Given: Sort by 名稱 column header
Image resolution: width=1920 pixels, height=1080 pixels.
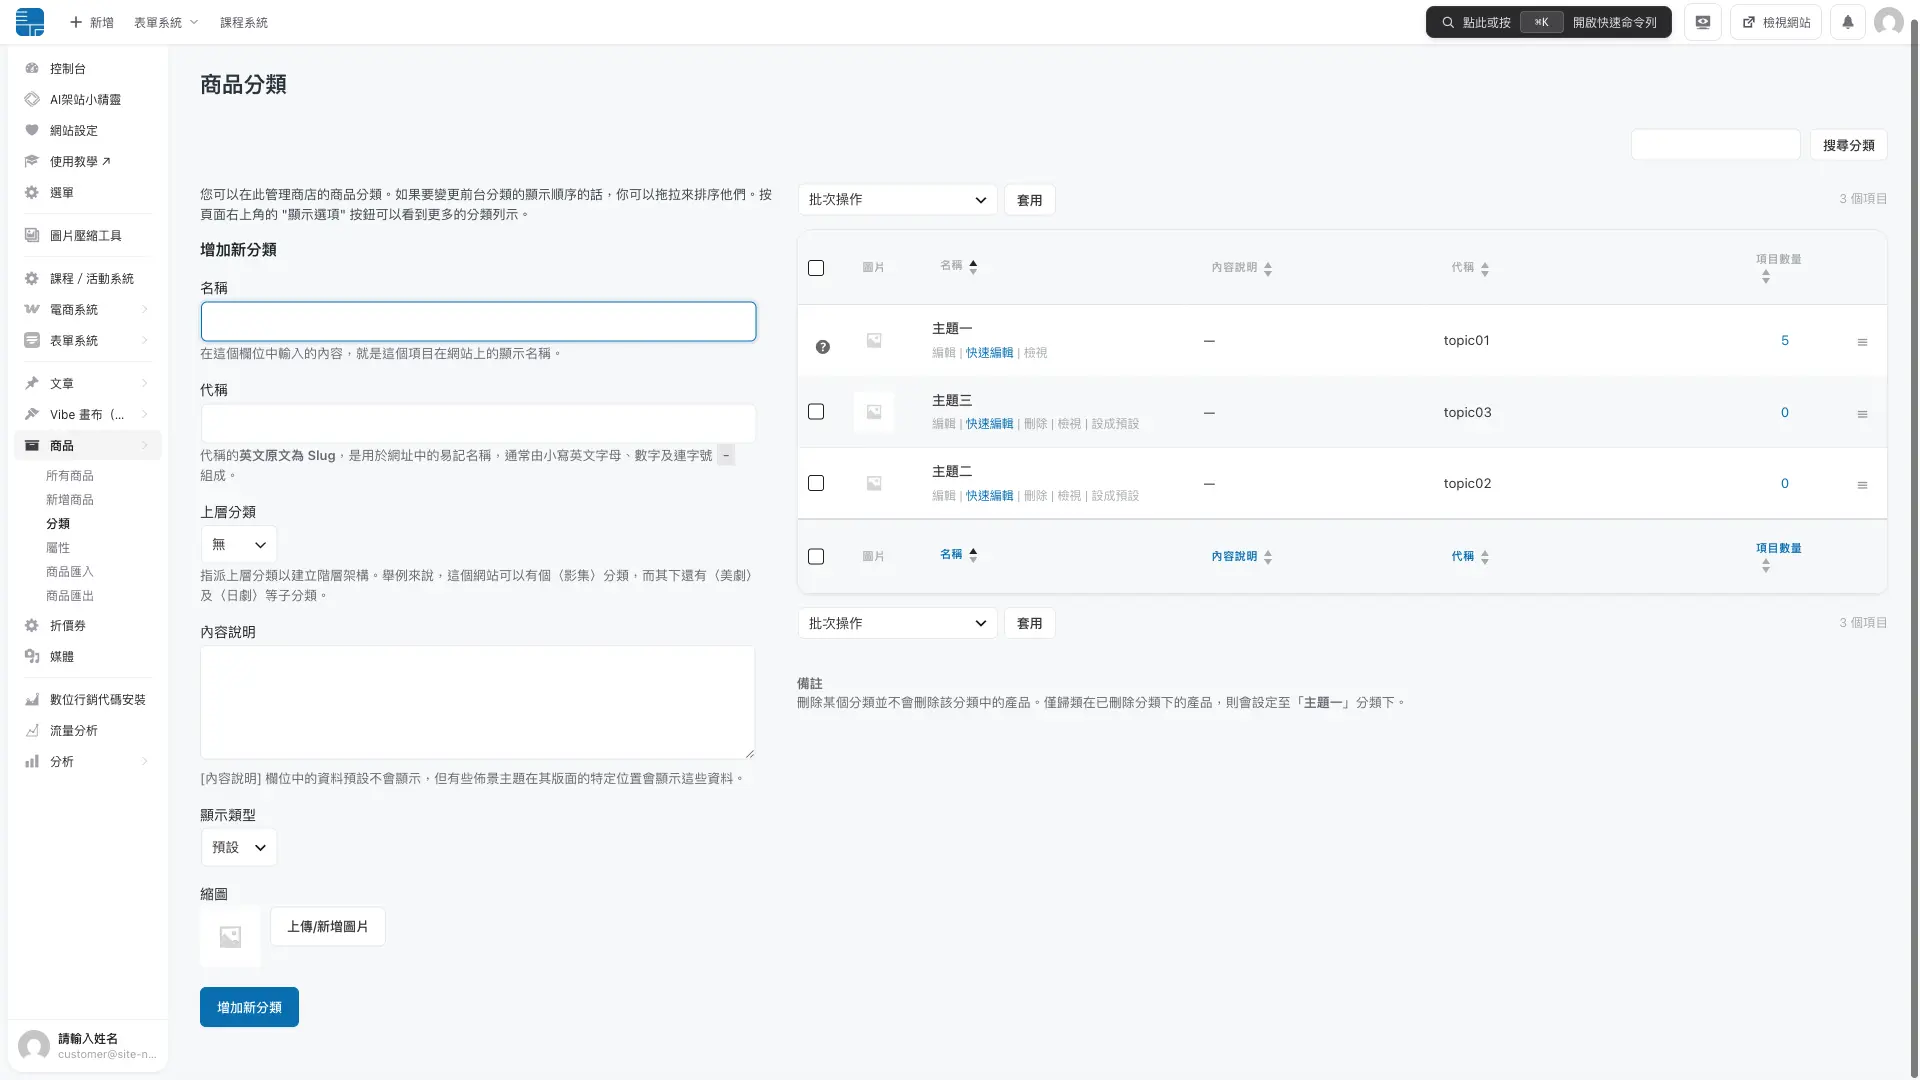Looking at the screenshot, I should (958, 266).
